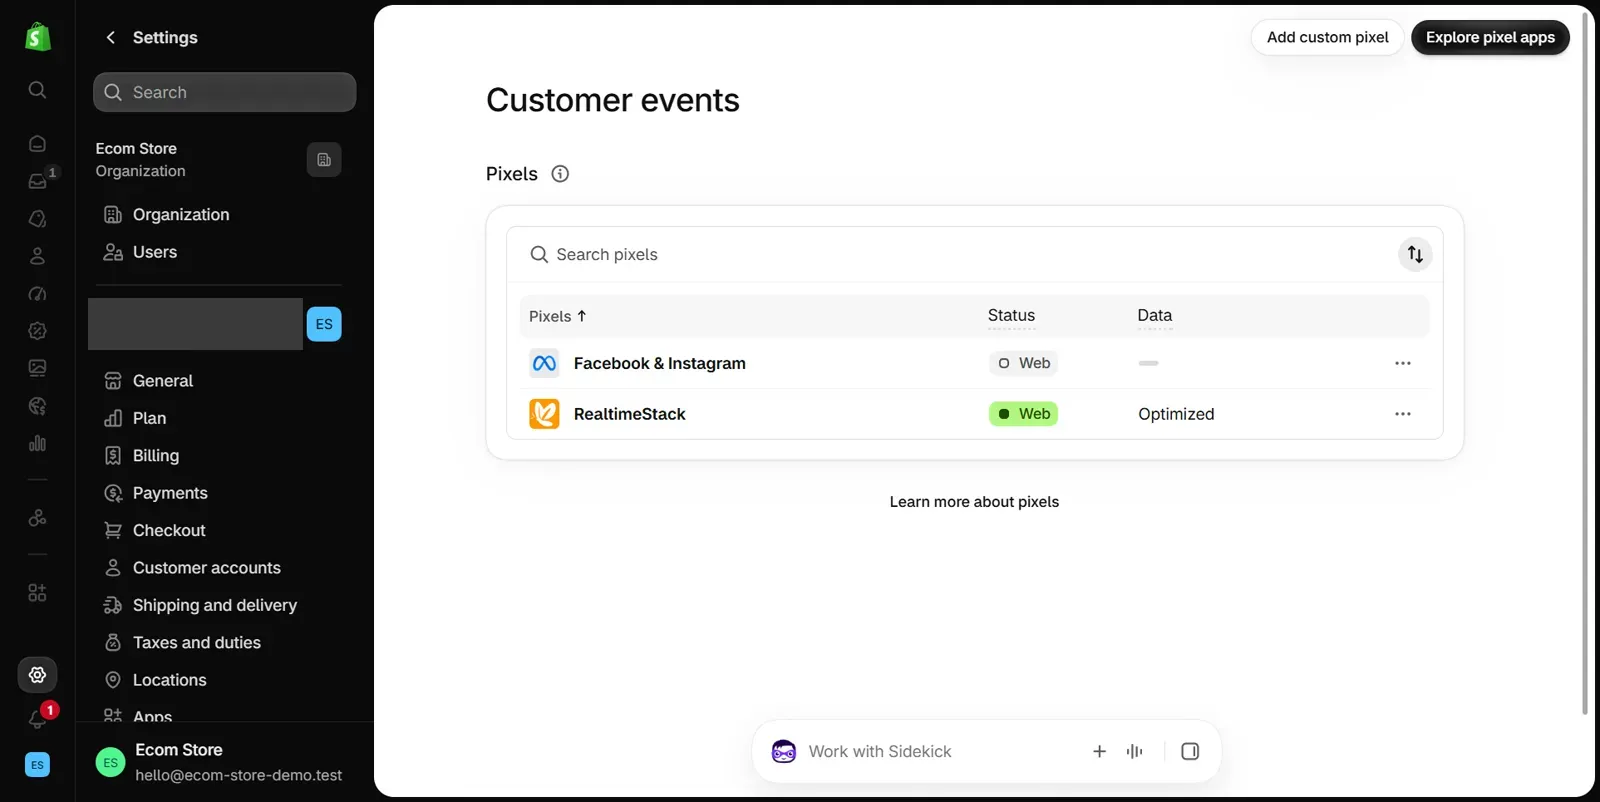Follow the Learn more about pixels link

[974, 502]
